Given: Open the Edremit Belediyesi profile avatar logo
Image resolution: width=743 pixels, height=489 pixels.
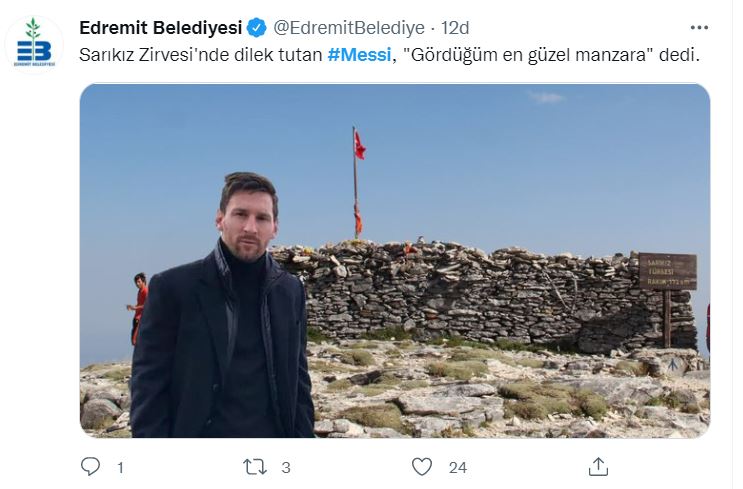Looking at the screenshot, I should pos(34,45).
